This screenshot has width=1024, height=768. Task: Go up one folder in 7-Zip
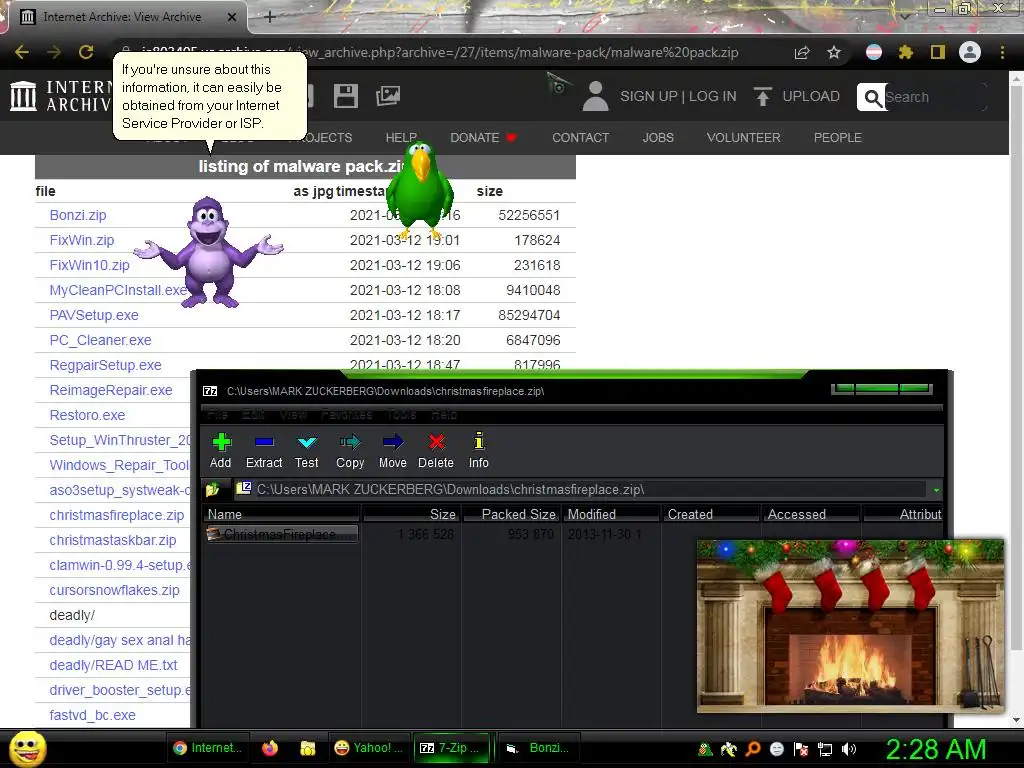coord(212,489)
